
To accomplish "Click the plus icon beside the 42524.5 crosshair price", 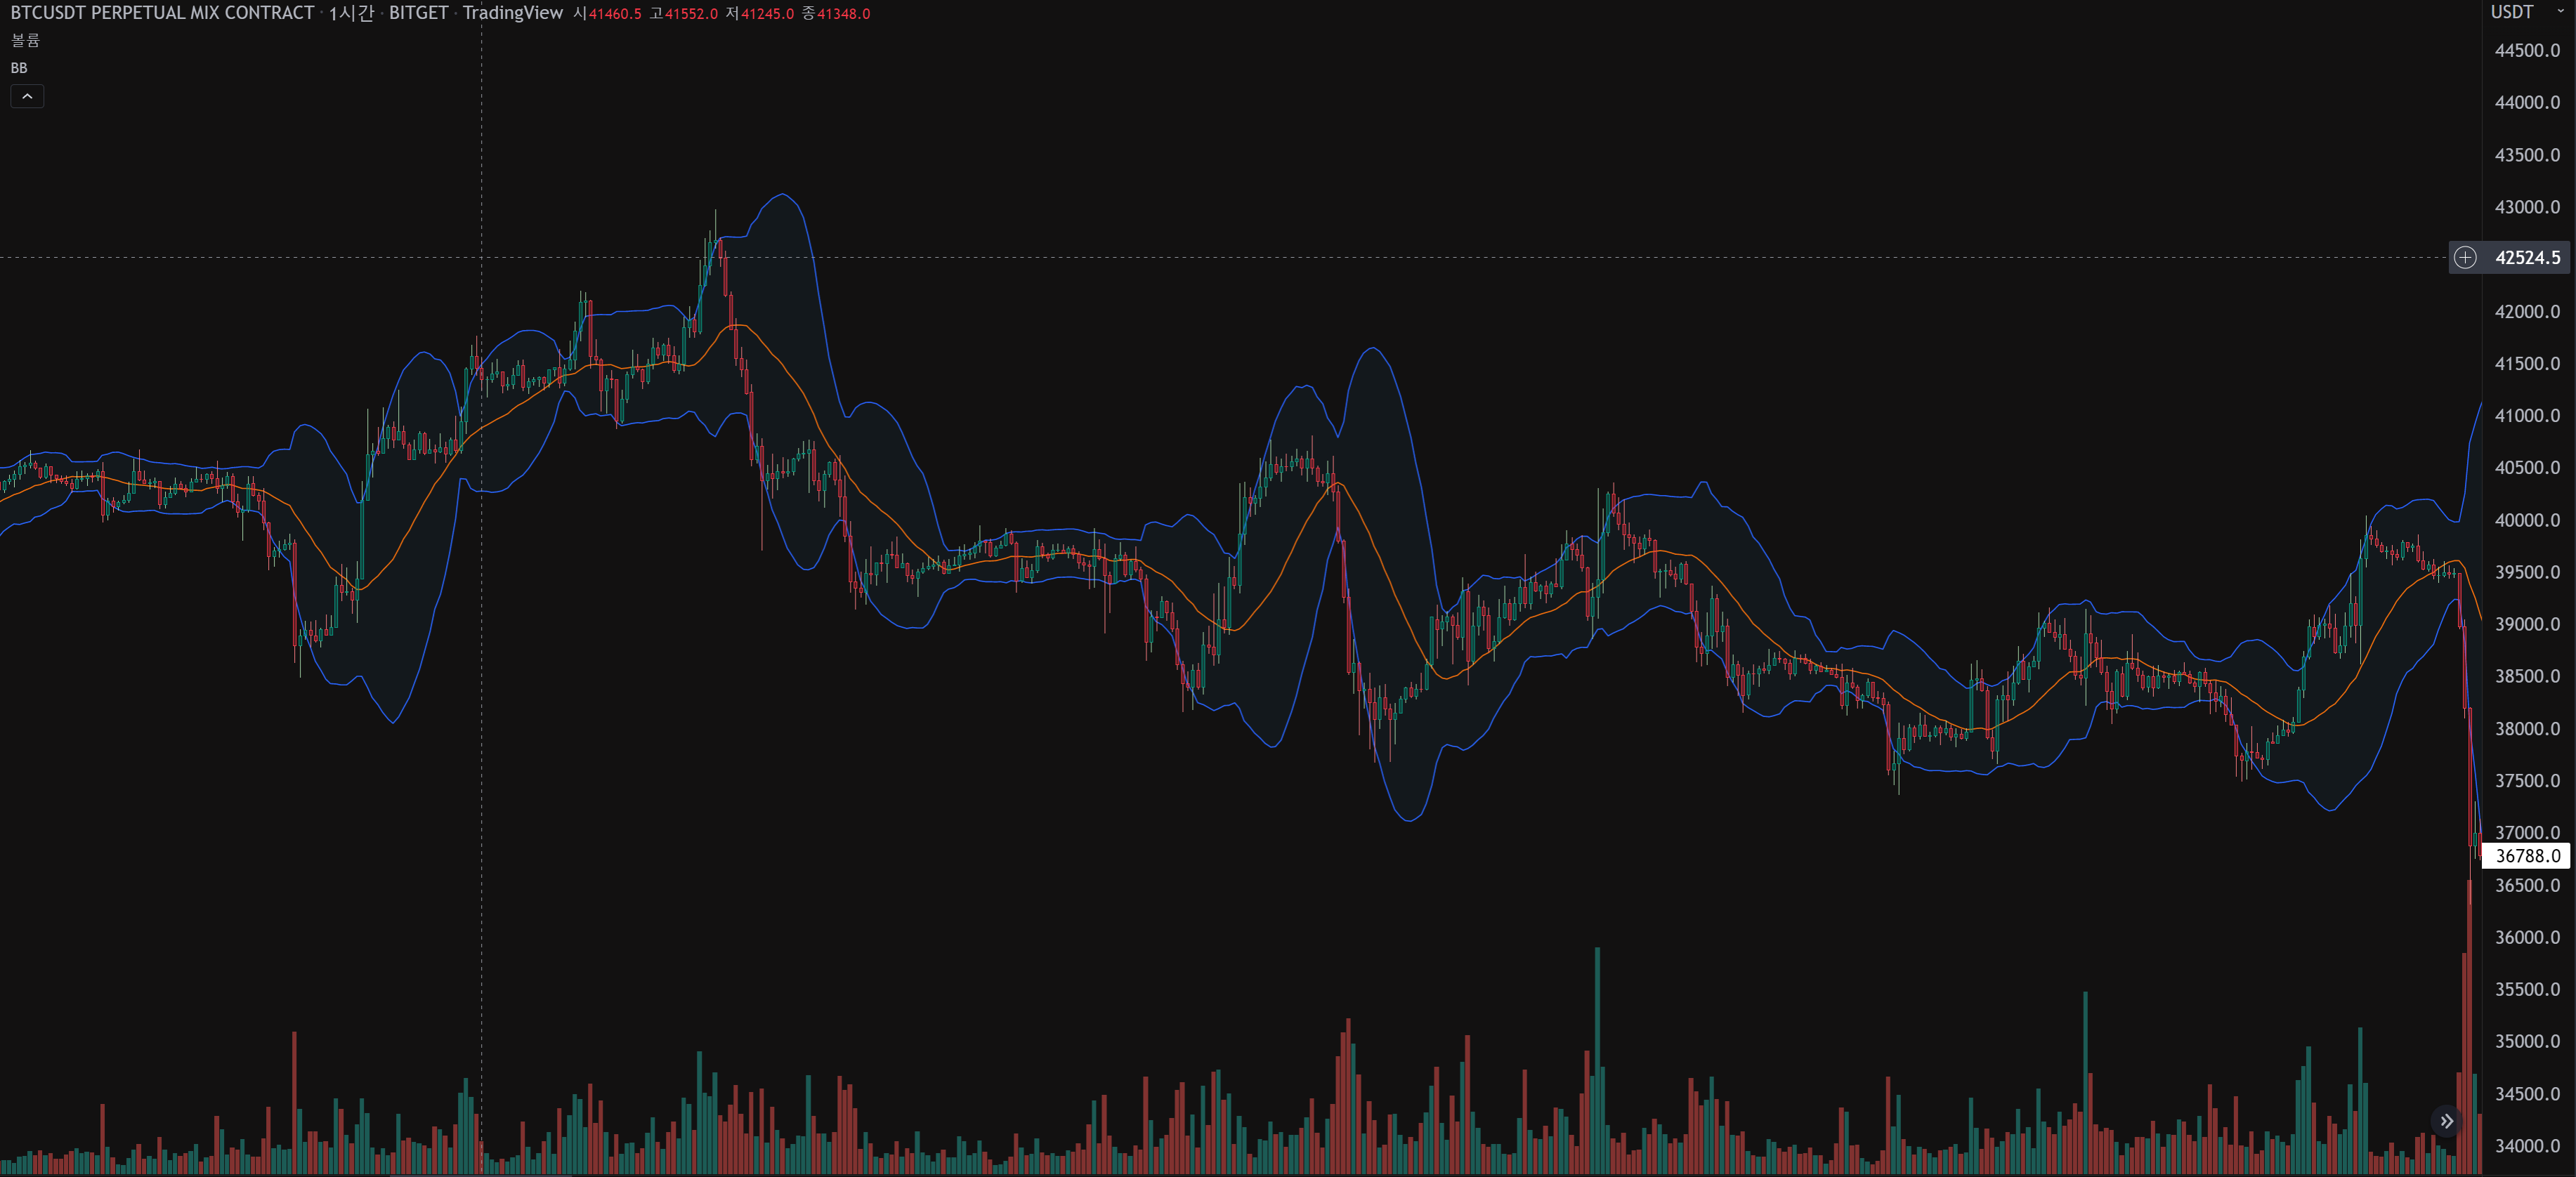I will [x=2465, y=257].
